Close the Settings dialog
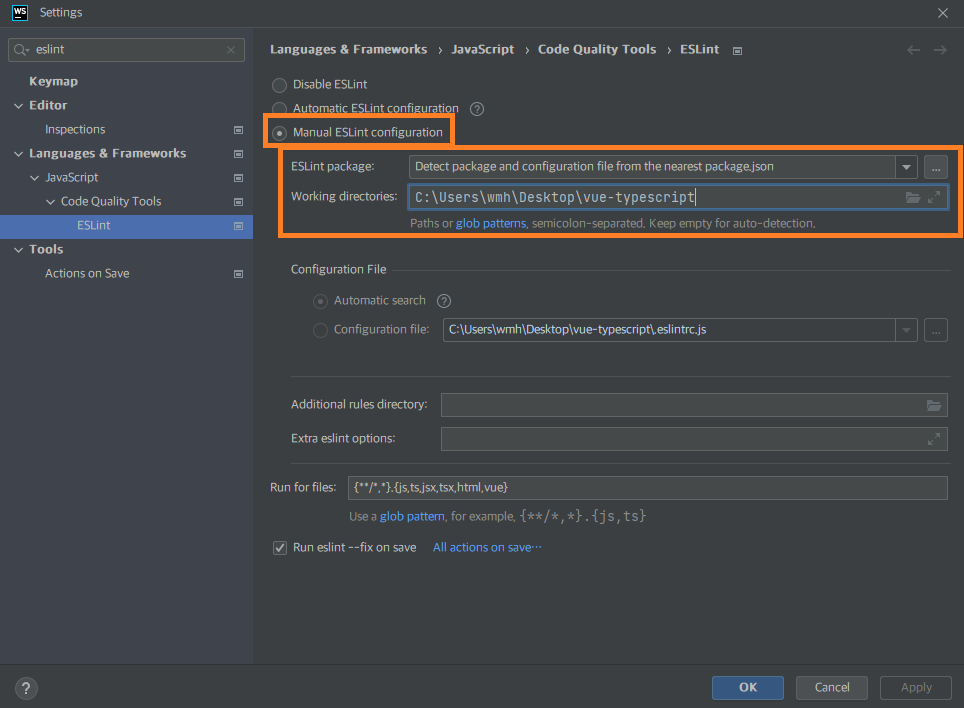The image size is (964, 708). point(942,13)
